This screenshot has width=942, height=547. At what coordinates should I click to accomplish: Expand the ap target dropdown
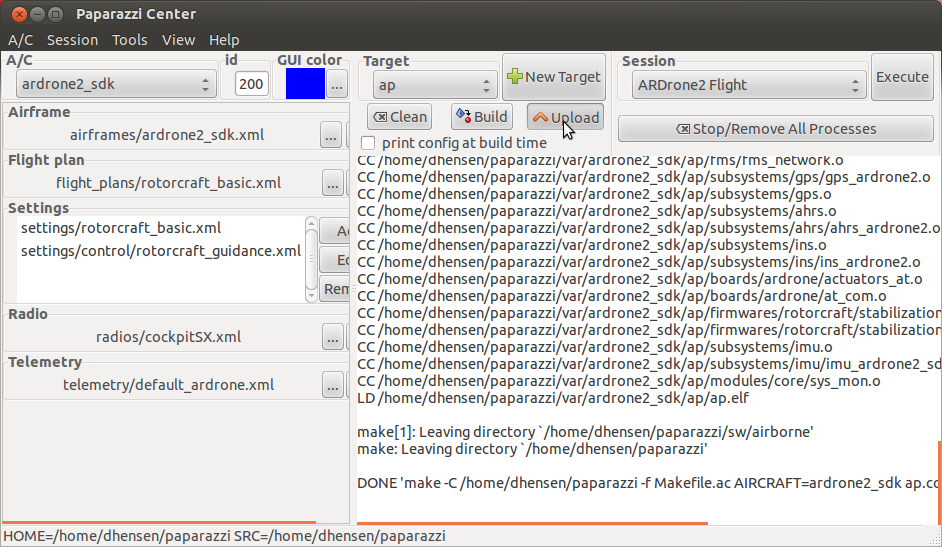point(435,85)
